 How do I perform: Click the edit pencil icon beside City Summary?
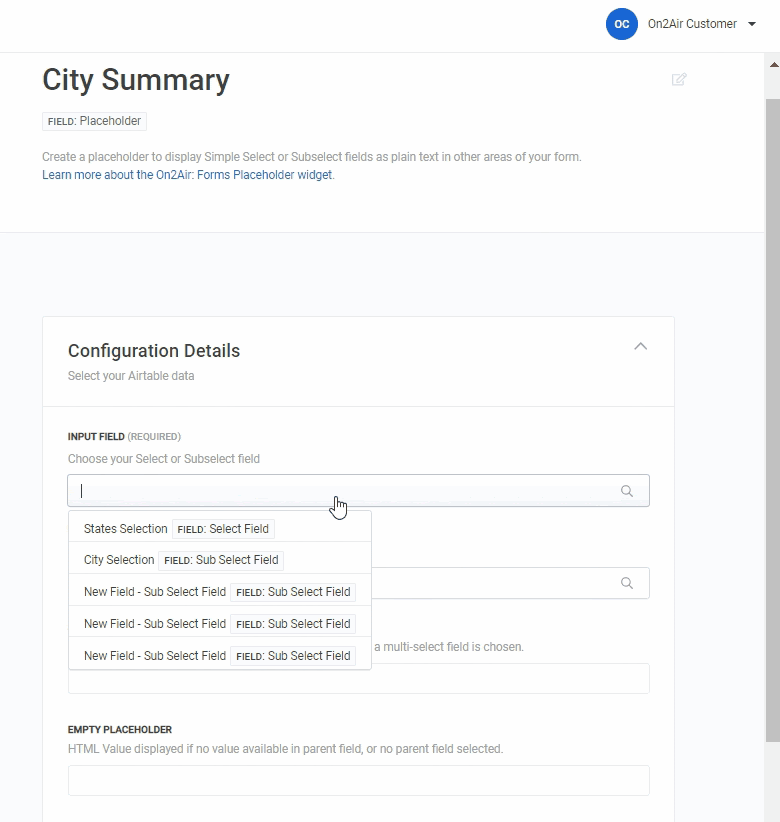point(679,79)
